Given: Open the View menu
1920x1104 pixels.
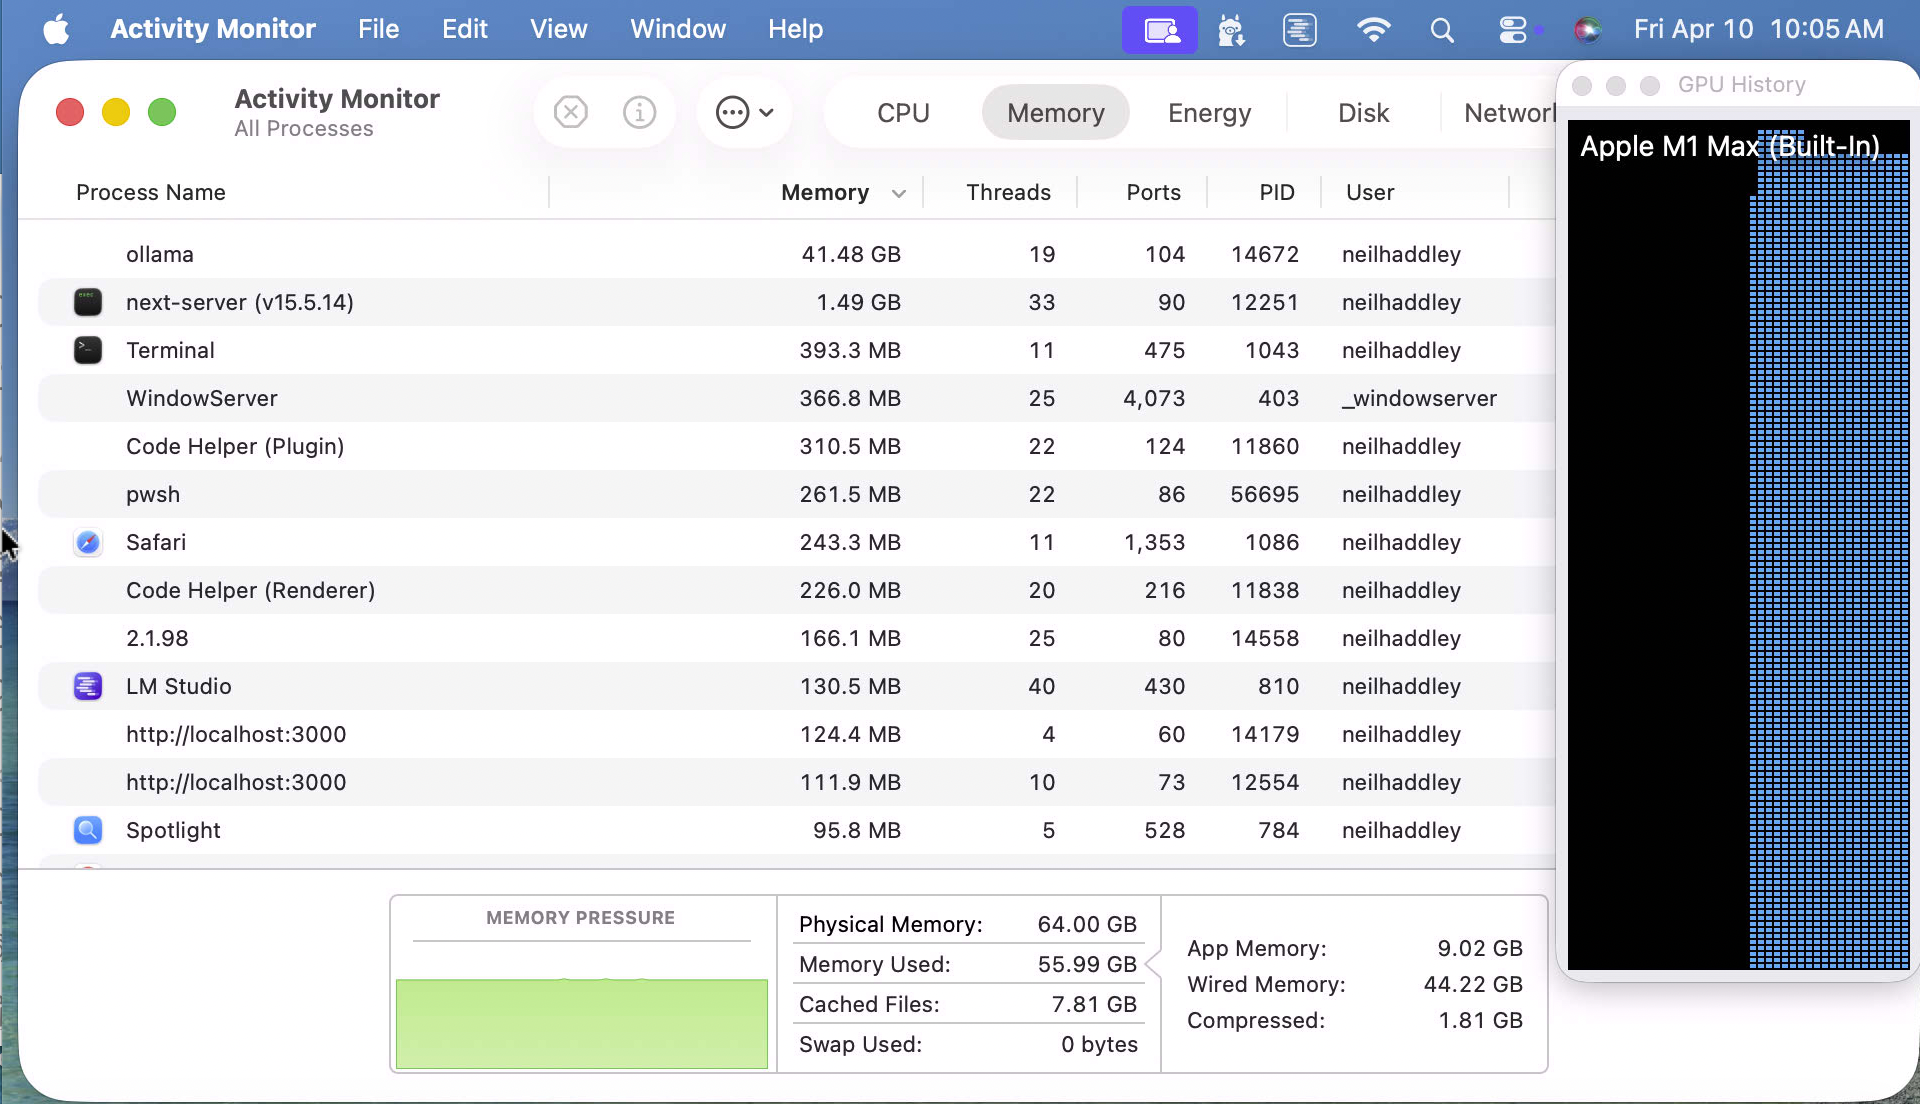Looking at the screenshot, I should click(558, 29).
